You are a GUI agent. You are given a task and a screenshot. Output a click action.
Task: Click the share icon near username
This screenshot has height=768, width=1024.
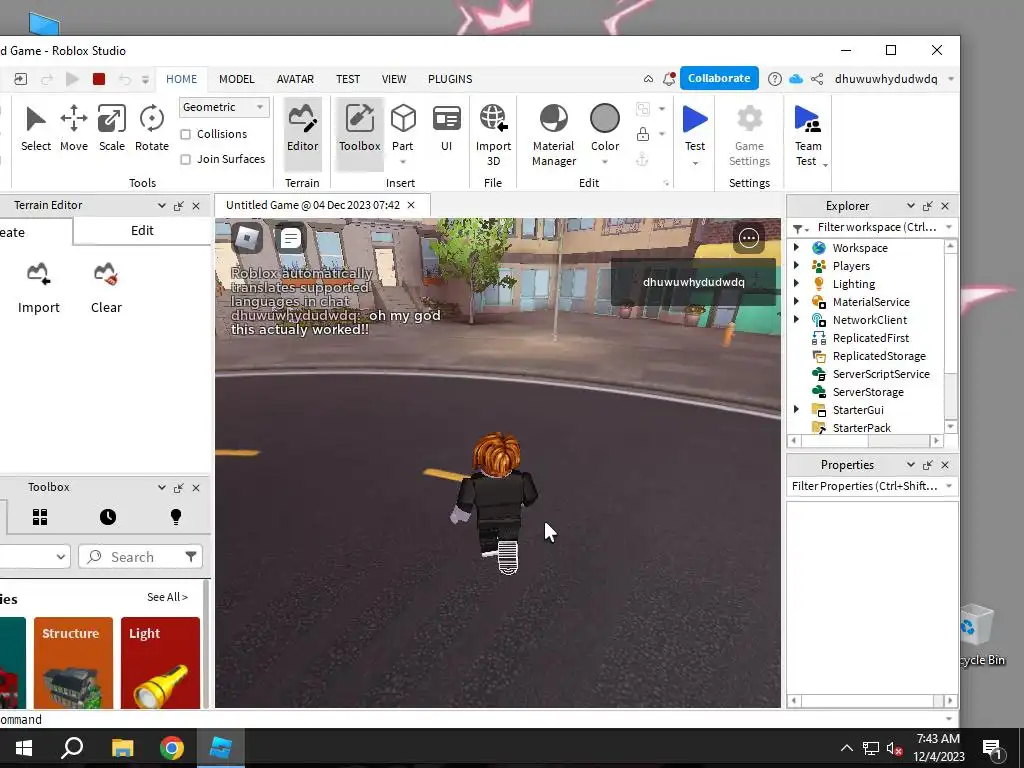tap(817, 79)
